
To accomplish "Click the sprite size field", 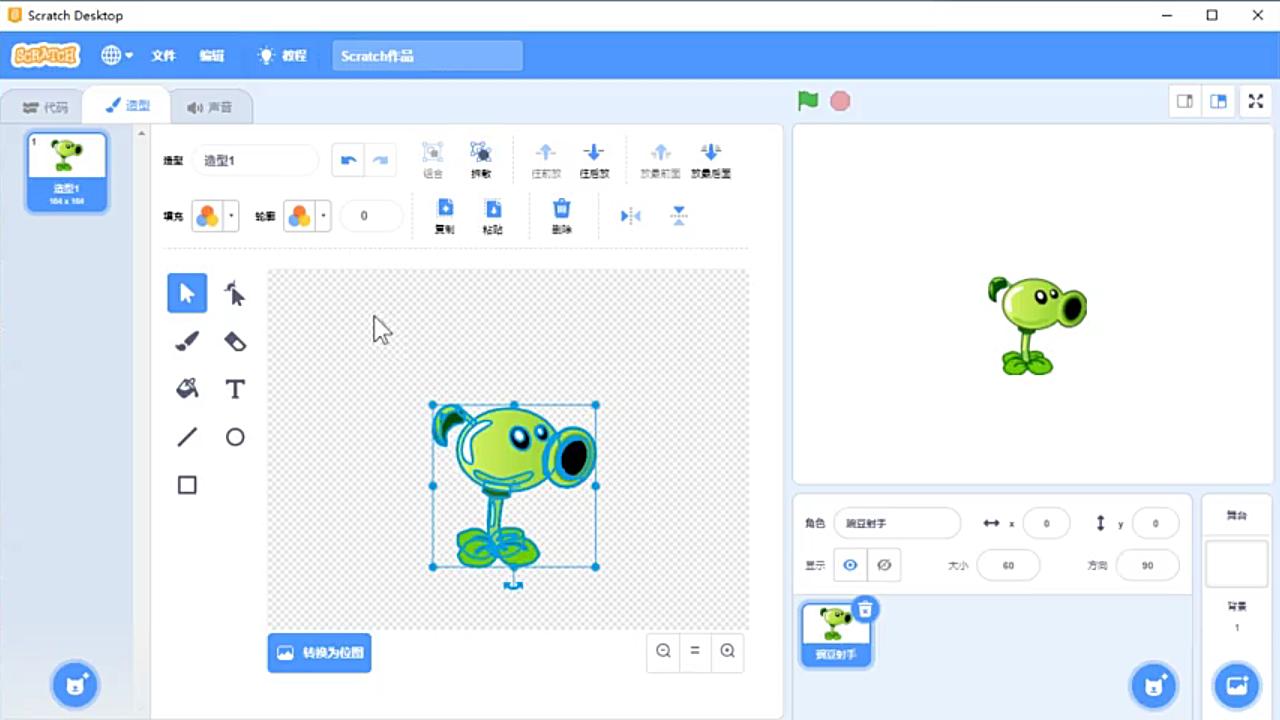I will click(x=1008, y=565).
